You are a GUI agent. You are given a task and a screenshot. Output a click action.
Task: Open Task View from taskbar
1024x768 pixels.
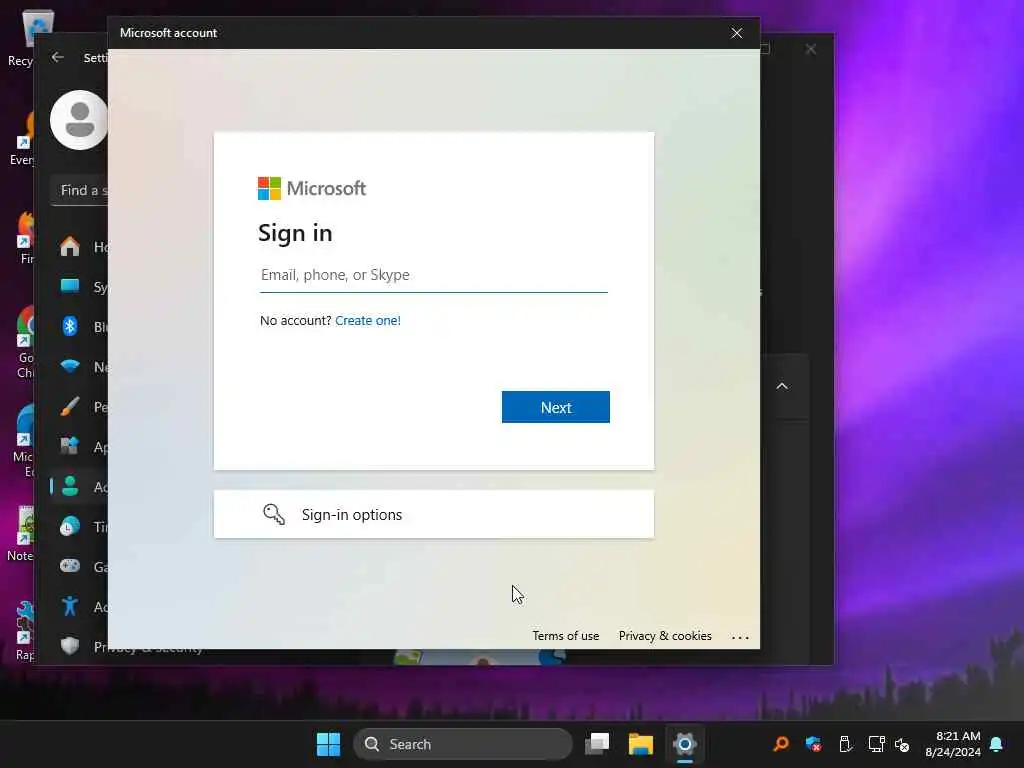point(597,744)
